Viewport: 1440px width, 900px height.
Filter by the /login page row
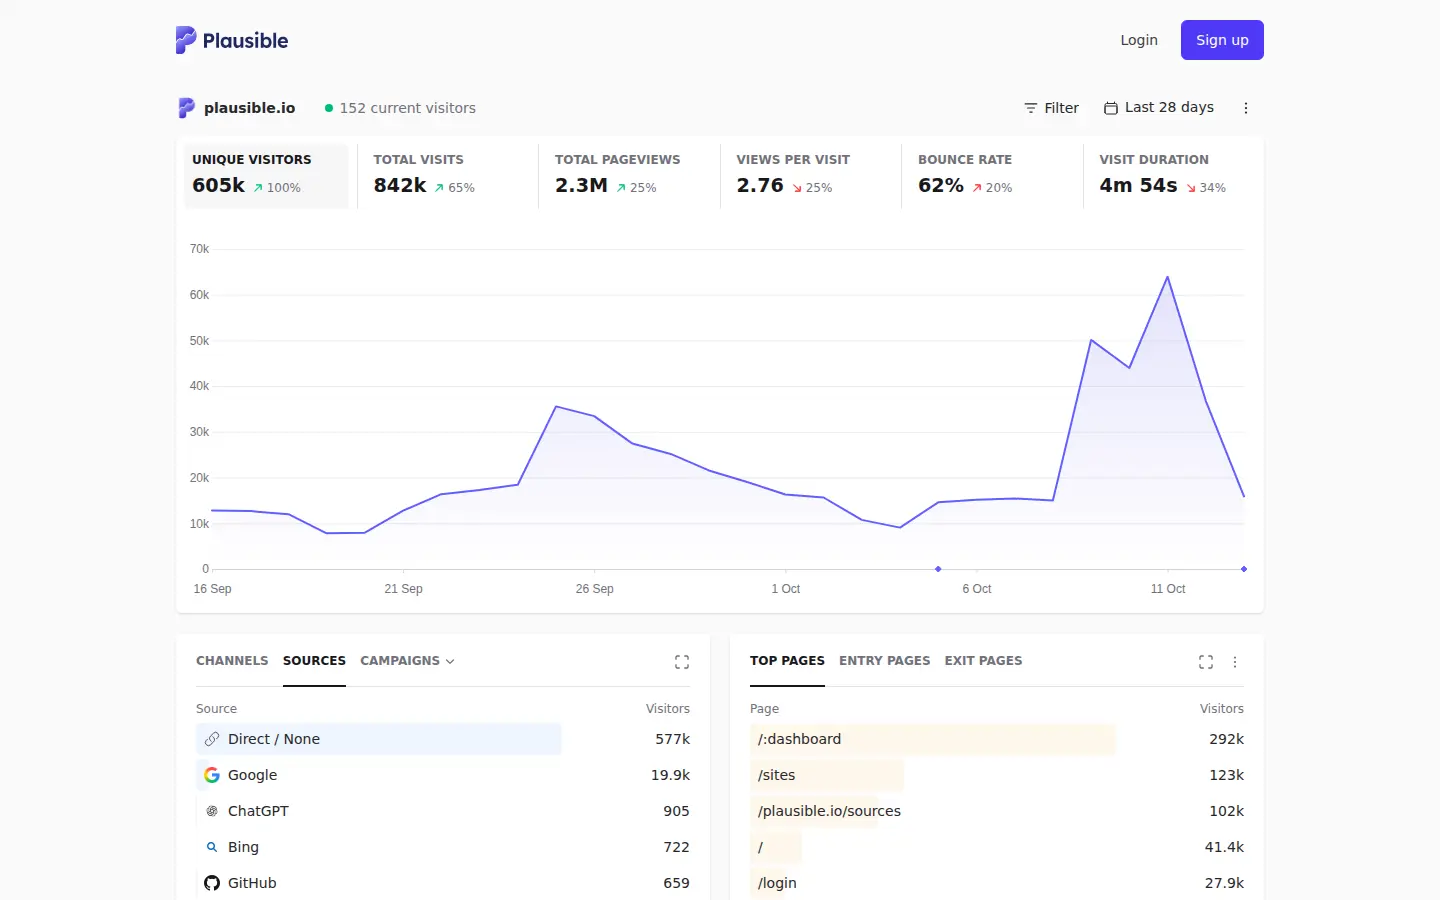(x=997, y=883)
